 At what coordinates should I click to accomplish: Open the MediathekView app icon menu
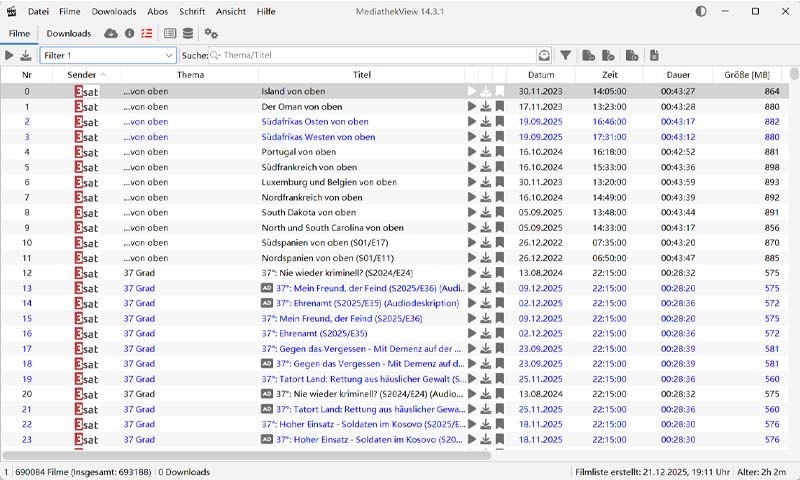(x=11, y=11)
